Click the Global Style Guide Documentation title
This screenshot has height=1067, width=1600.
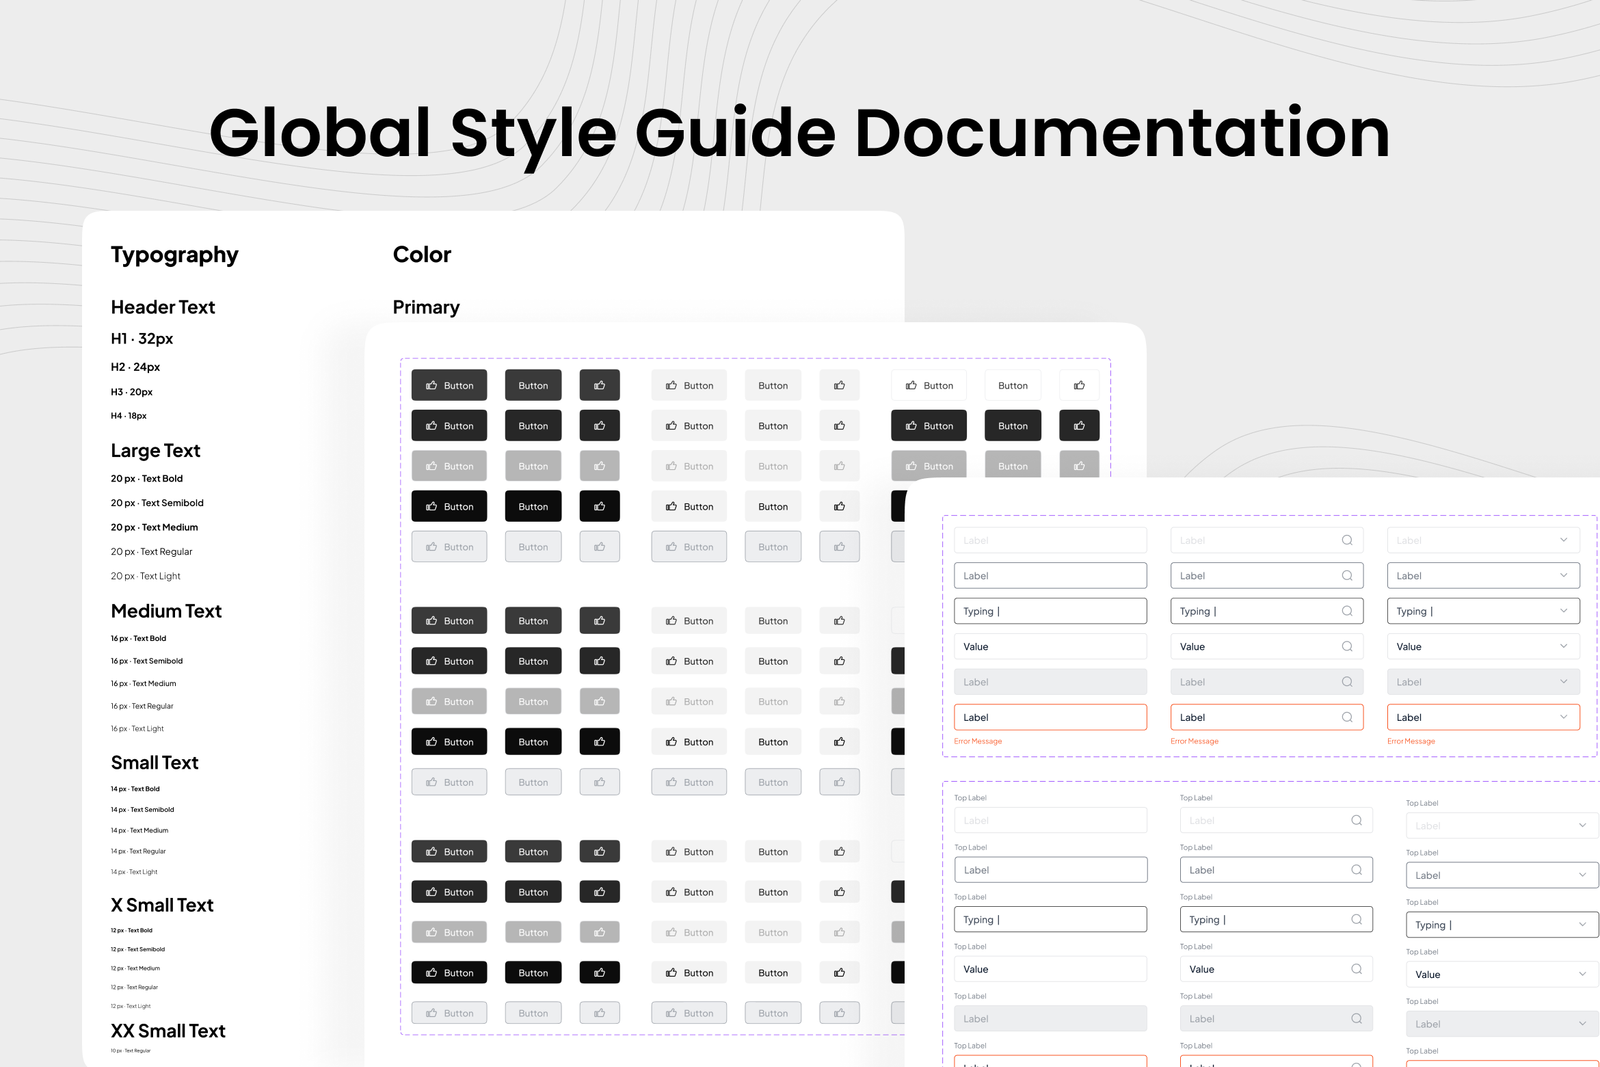[x=800, y=134]
